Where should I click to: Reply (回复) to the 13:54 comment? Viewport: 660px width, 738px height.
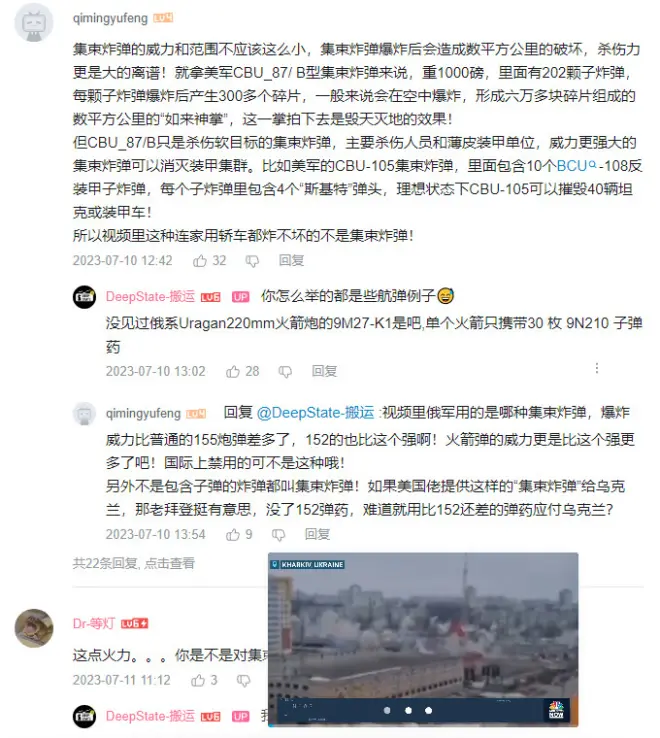tap(317, 535)
